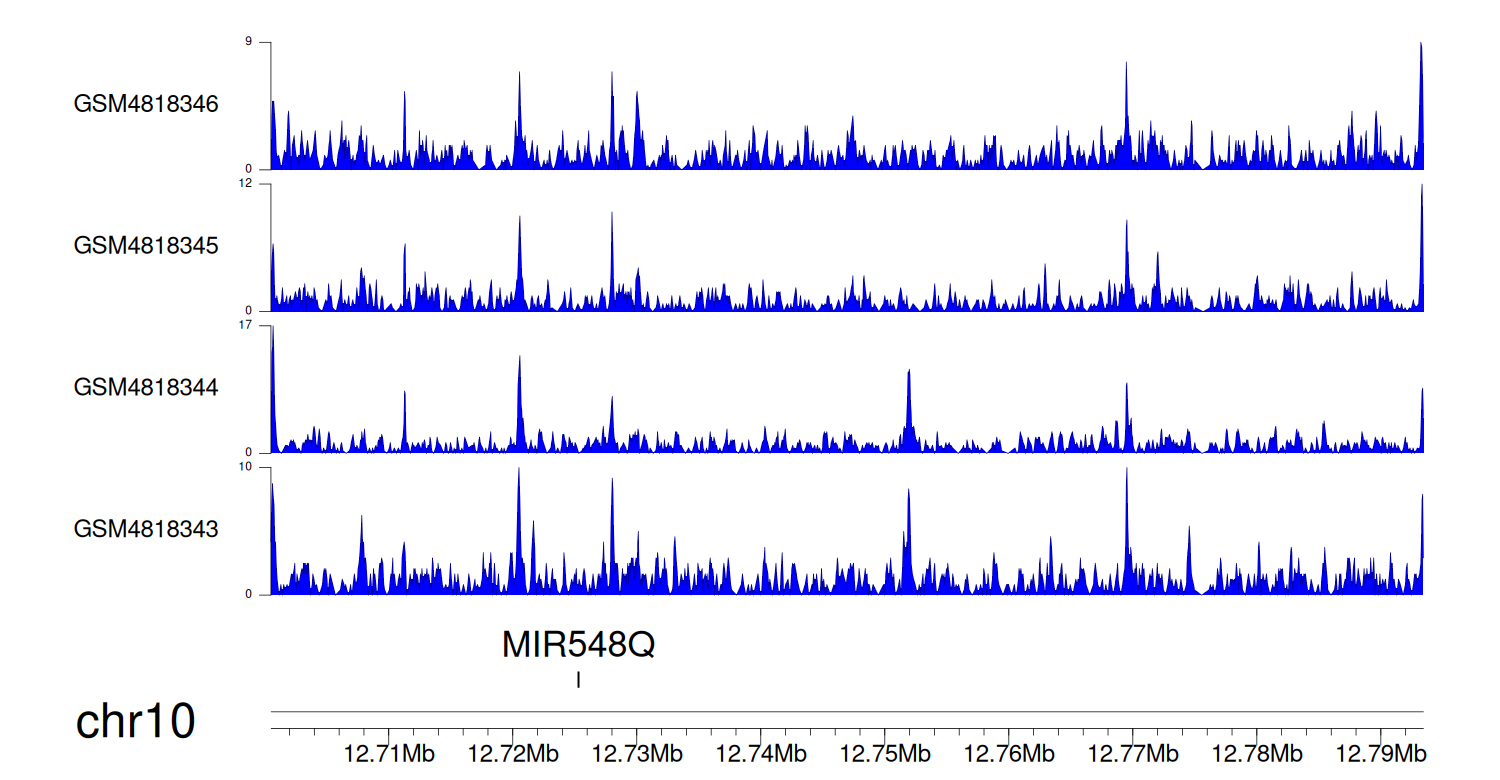Image resolution: width=1500 pixels, height=780 pixels.
Task: Click the MIR548Q gene label
Action: click(578, 645)
